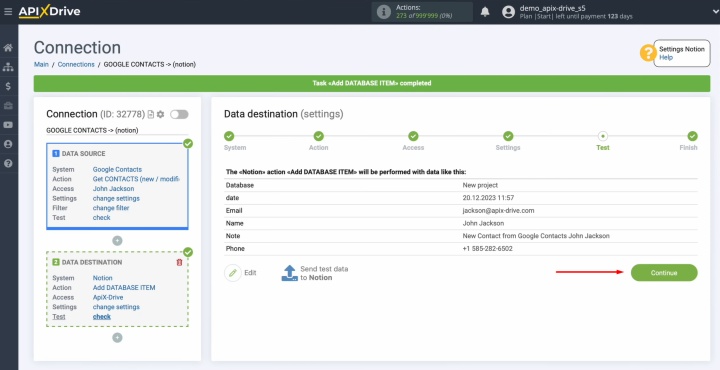The image size is (720, 370).
Task: Click change settings in Data Destination
Action: pos(116,307)
